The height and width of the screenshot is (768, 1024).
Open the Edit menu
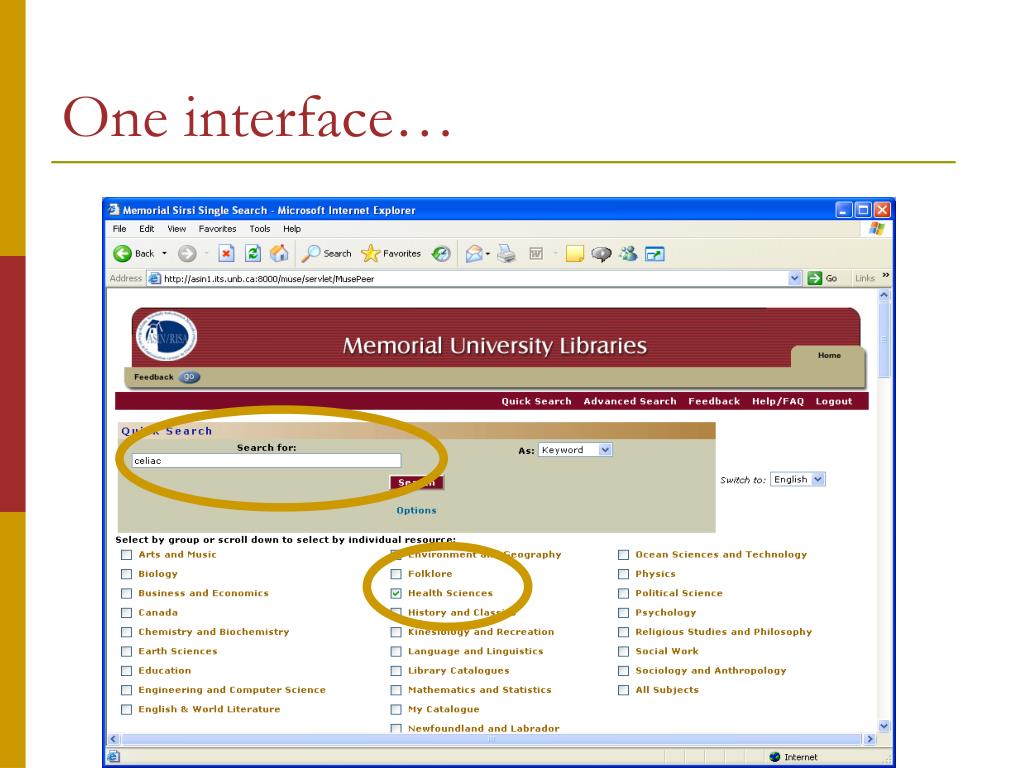click(146, 229)
